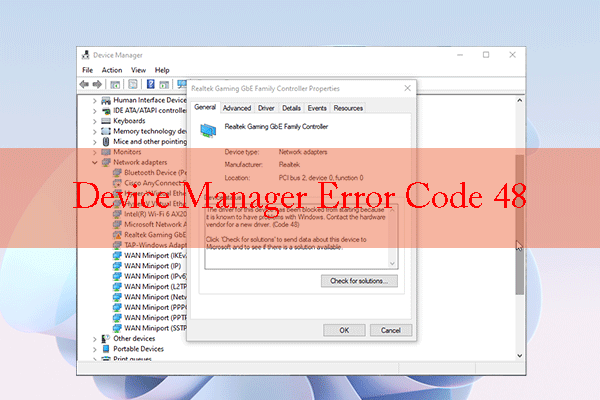Click the 'PCI bus 2, device 0, function 0' text
The image size is (600, 400).
coord(321,178)
